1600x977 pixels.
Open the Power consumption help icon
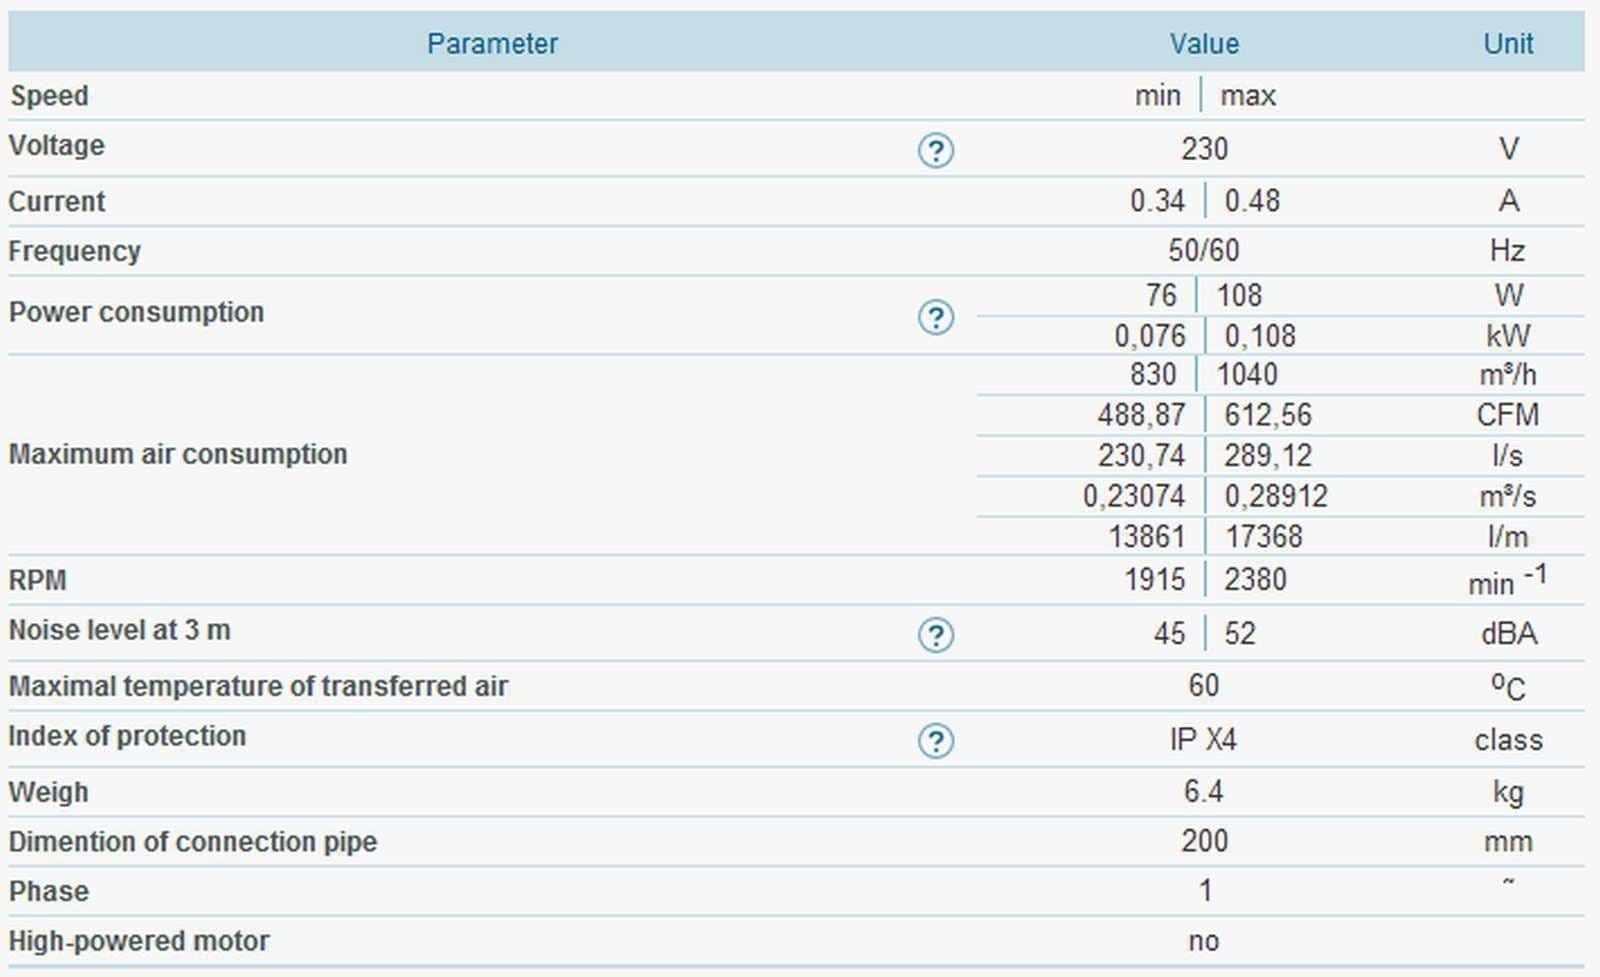[935, 317]
